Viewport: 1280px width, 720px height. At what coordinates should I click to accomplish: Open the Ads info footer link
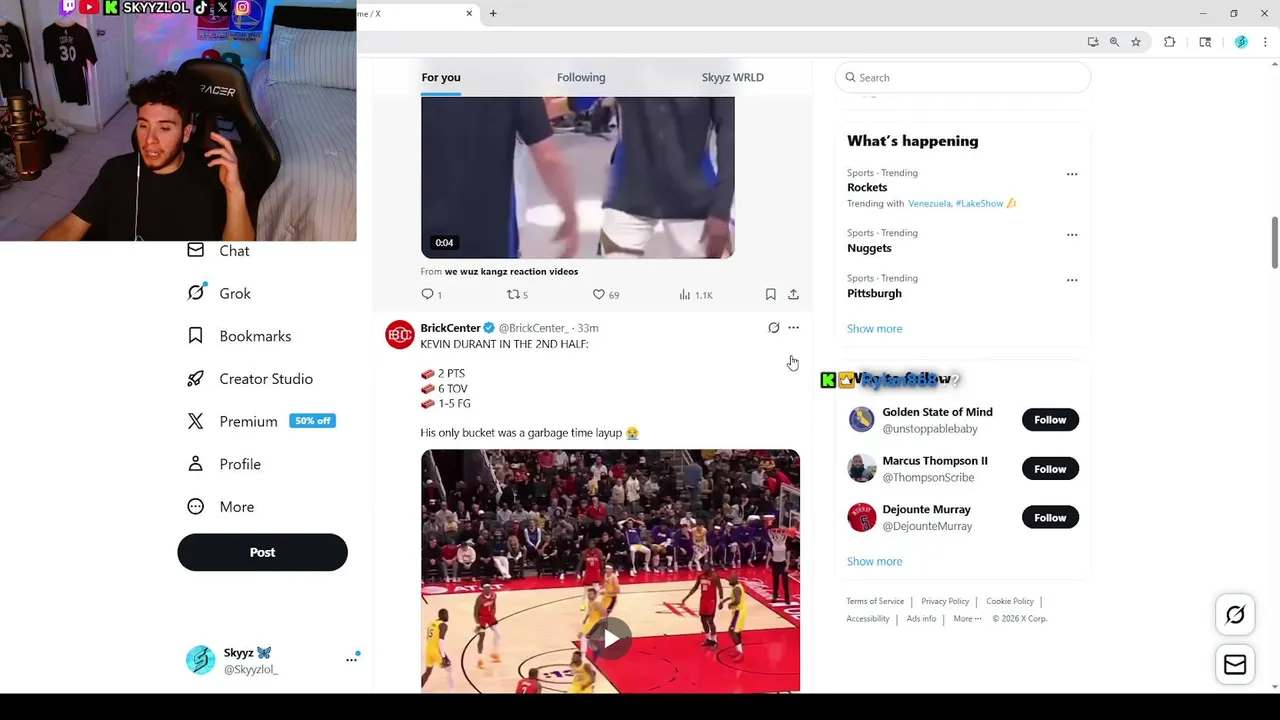[922, 618]
